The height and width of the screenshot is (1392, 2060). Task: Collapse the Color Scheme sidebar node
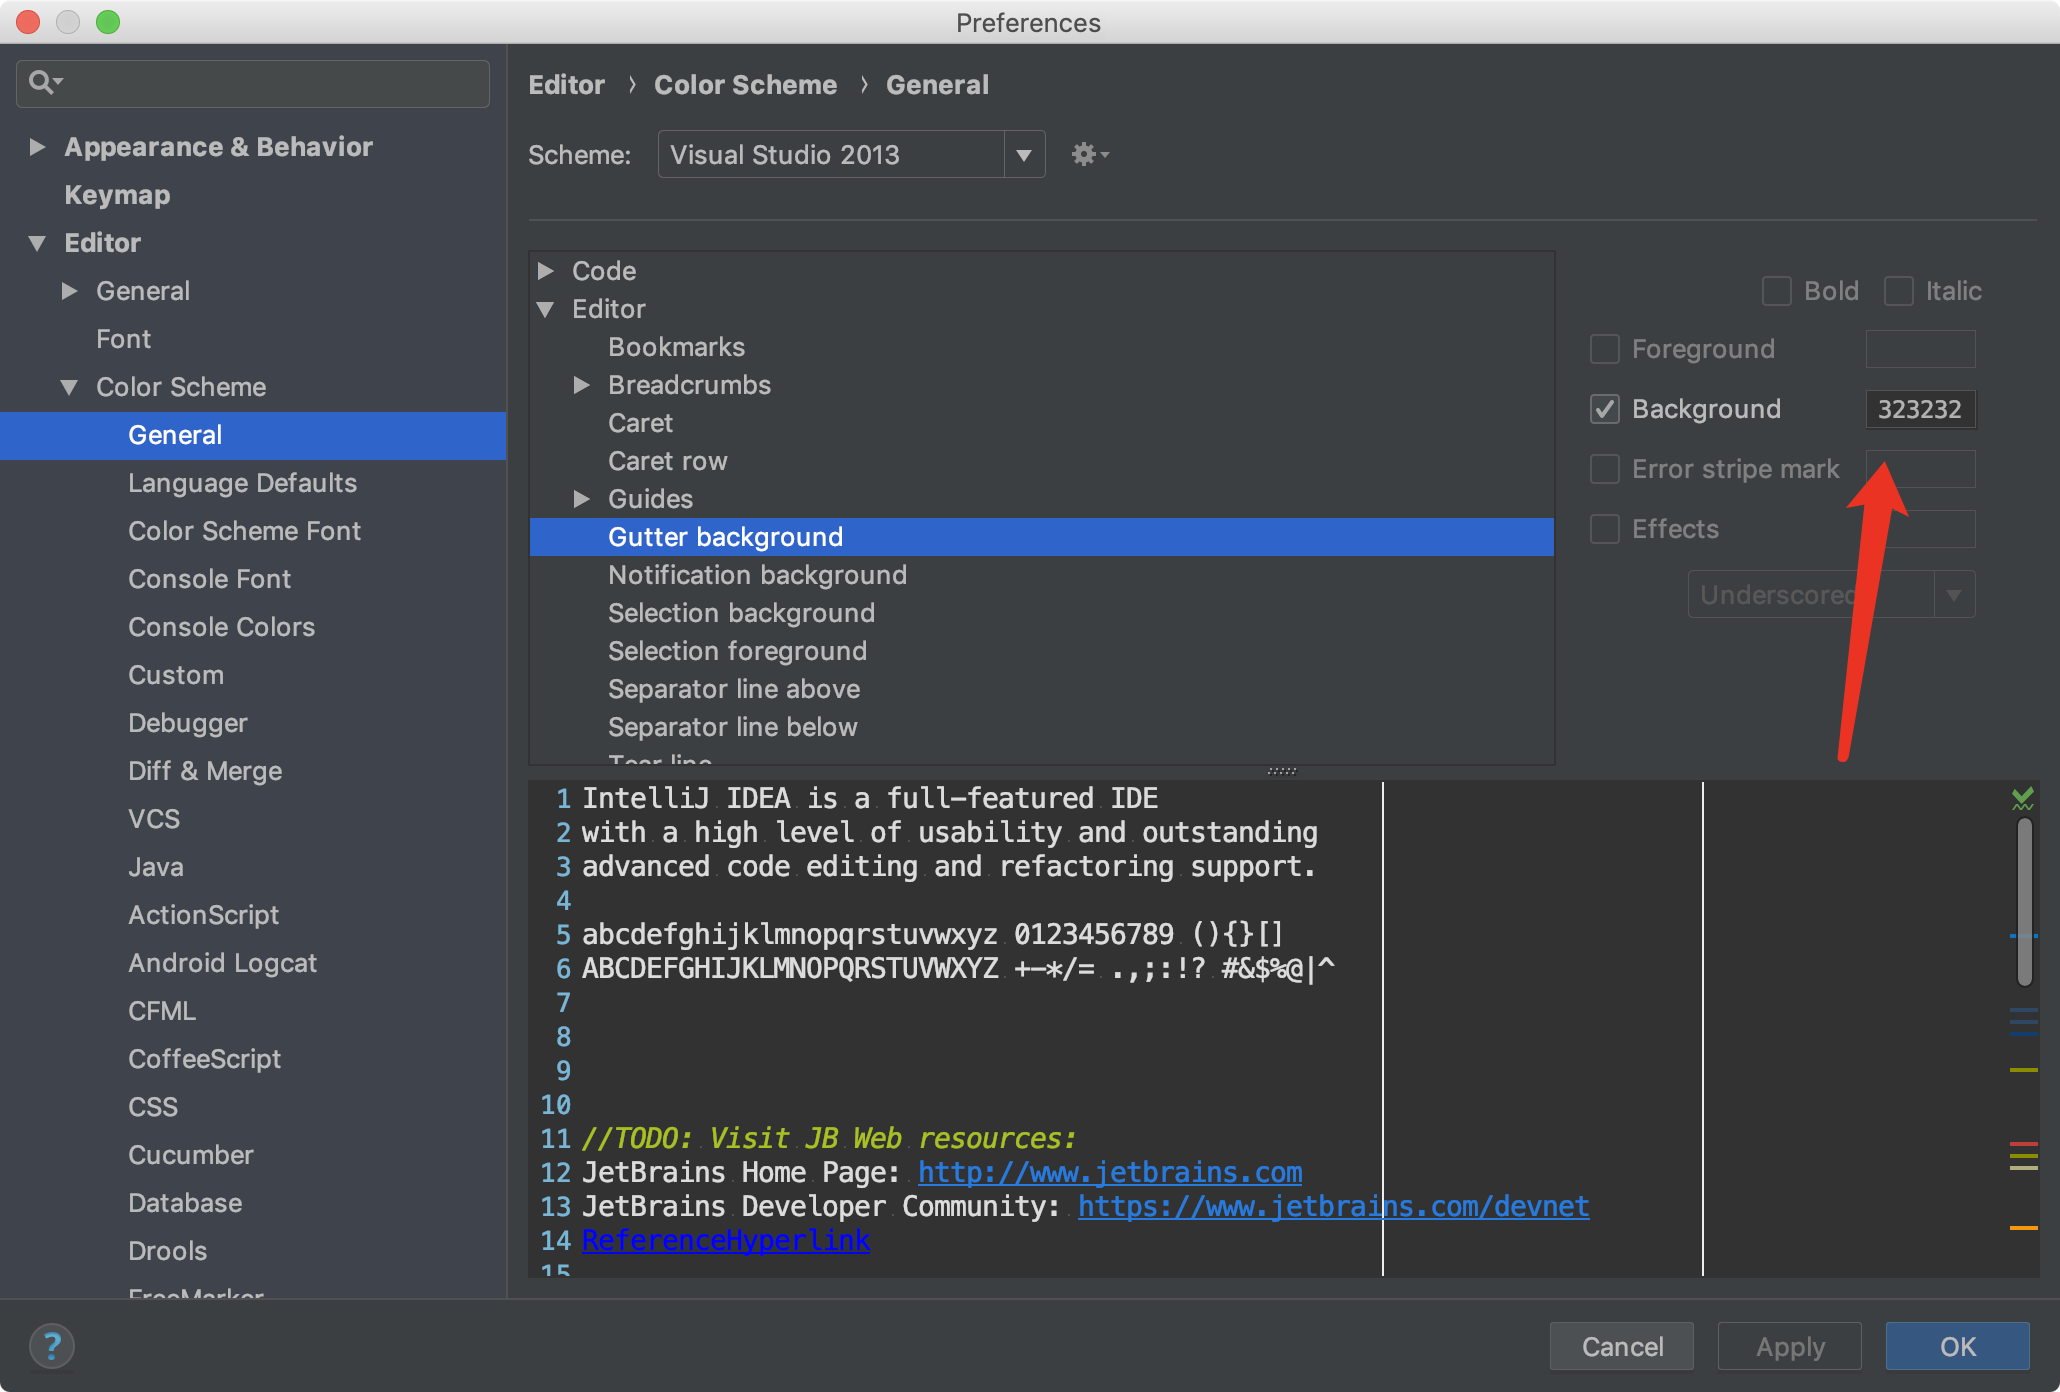tap(69, 387)
